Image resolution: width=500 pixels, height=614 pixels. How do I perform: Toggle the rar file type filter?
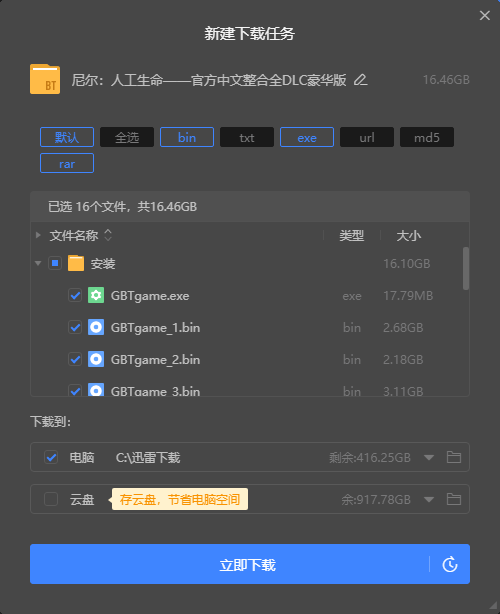(x=67, y=163)
